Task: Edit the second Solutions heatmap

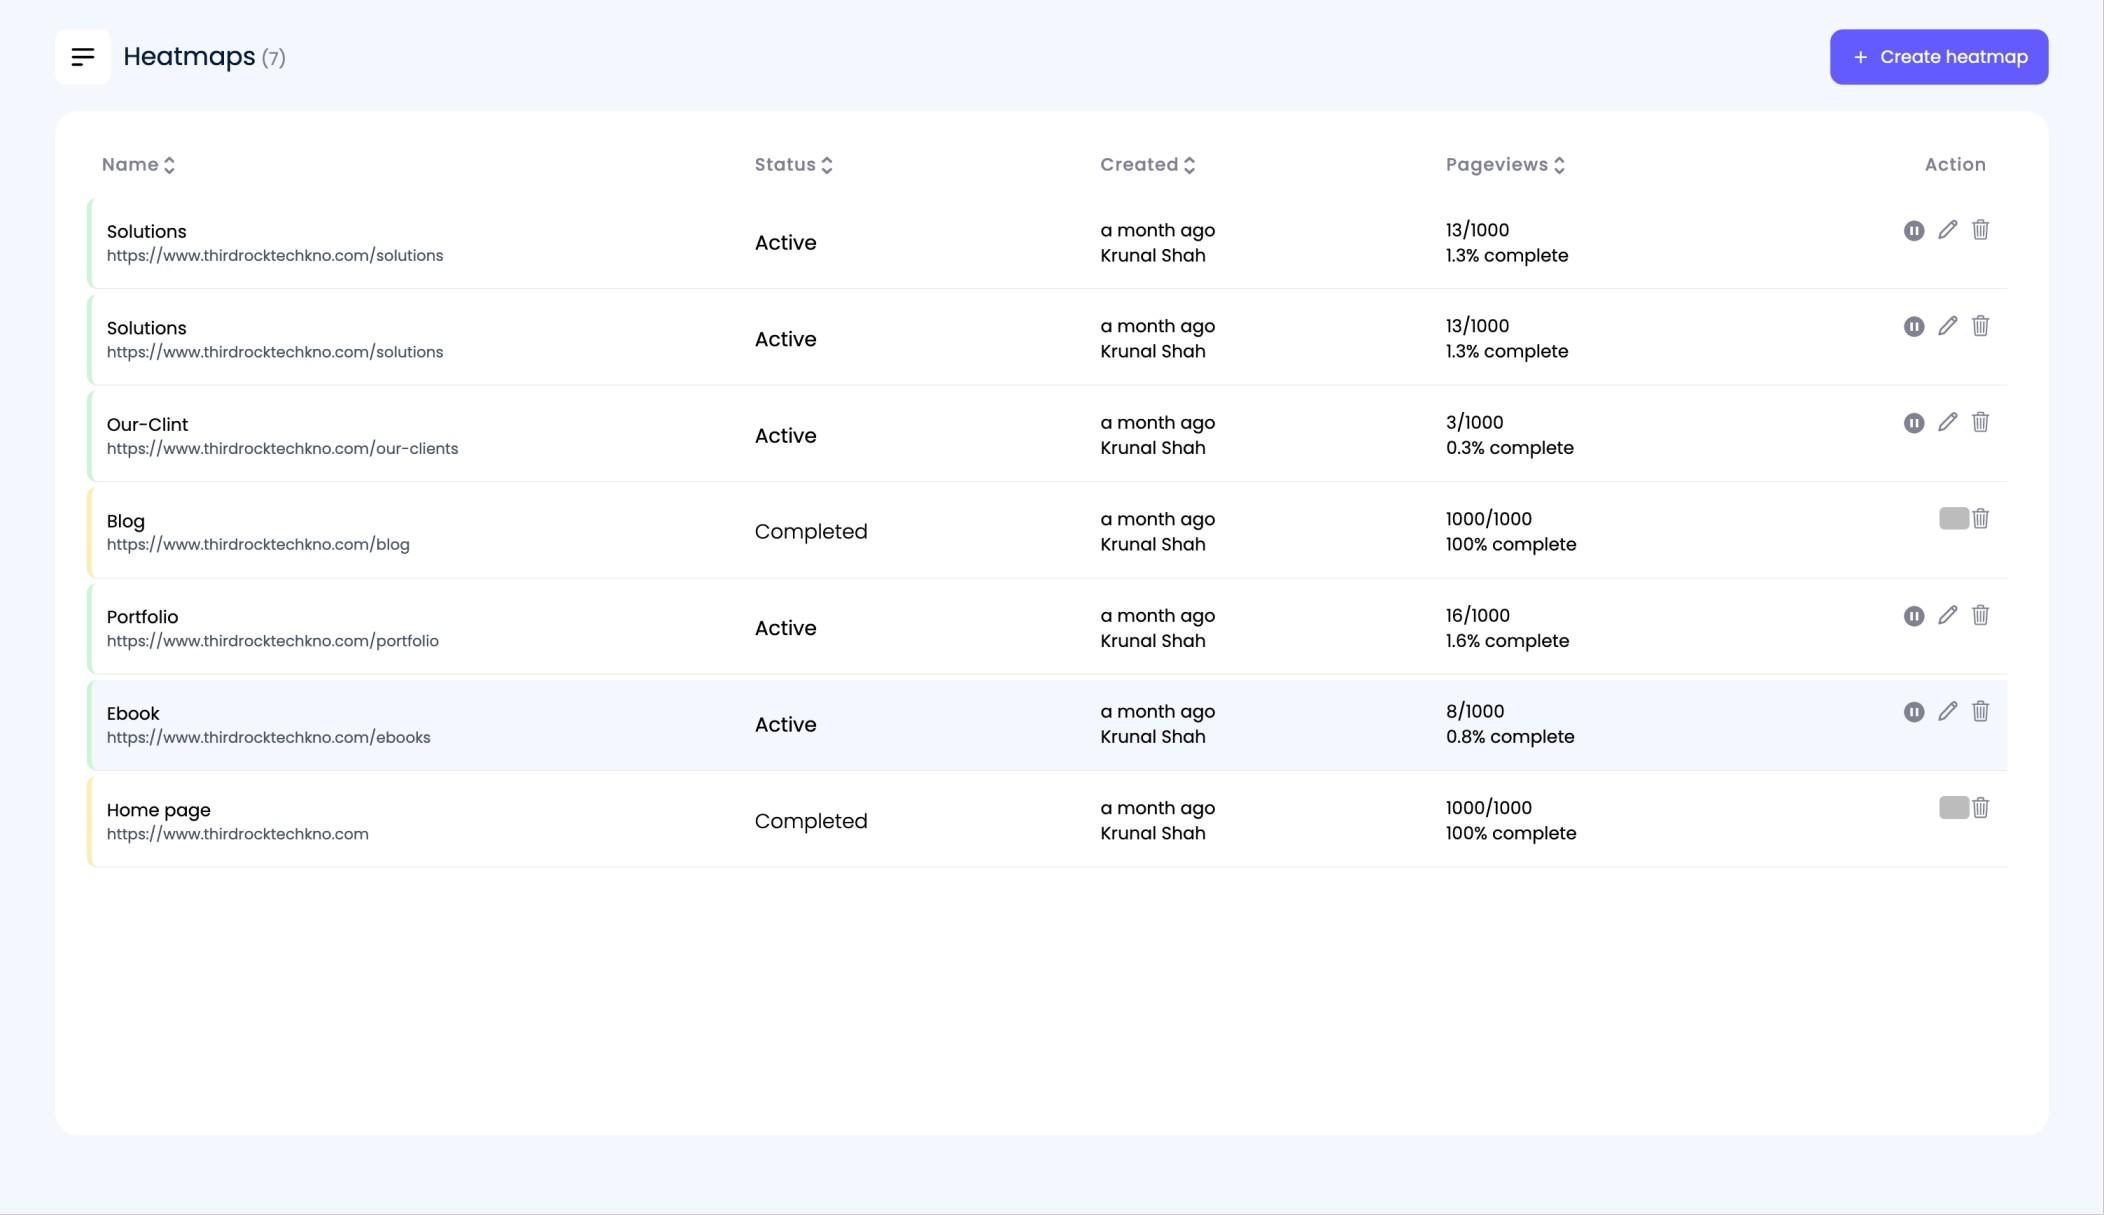Action: (x=1947, y=326)
